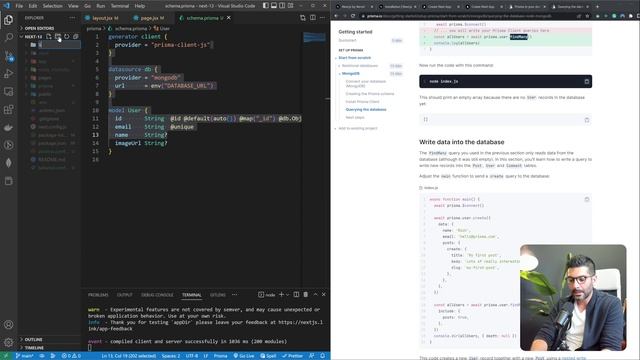
Task: Open the Selection menu
Action: point(53,6)
